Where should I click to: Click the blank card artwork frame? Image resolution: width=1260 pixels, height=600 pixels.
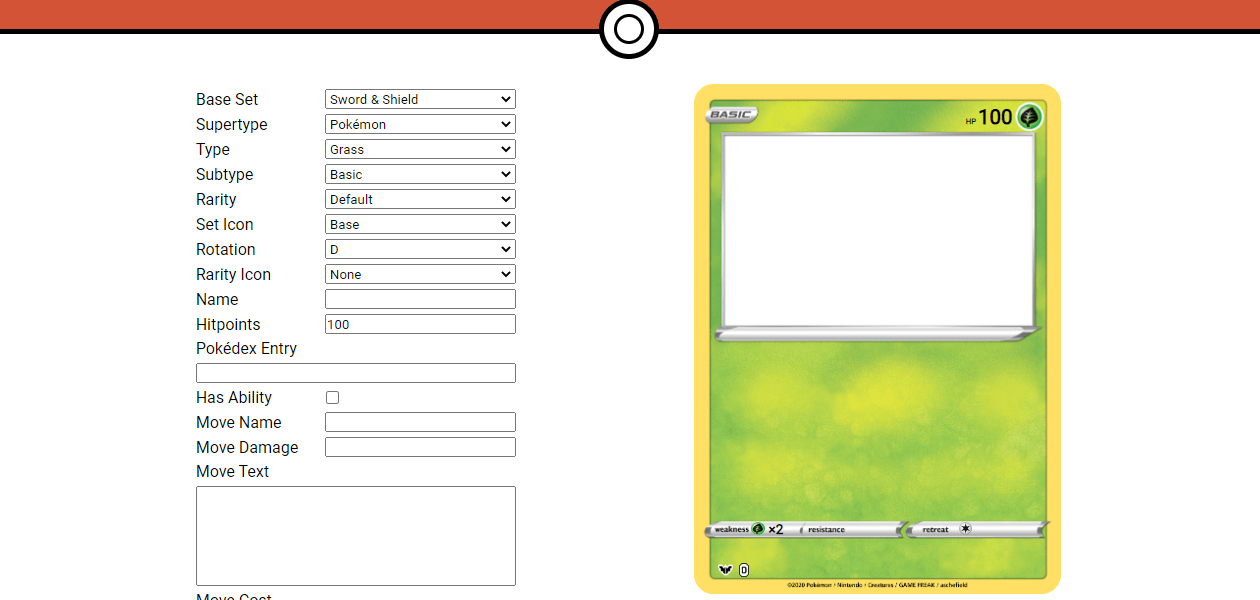point(878,230)
